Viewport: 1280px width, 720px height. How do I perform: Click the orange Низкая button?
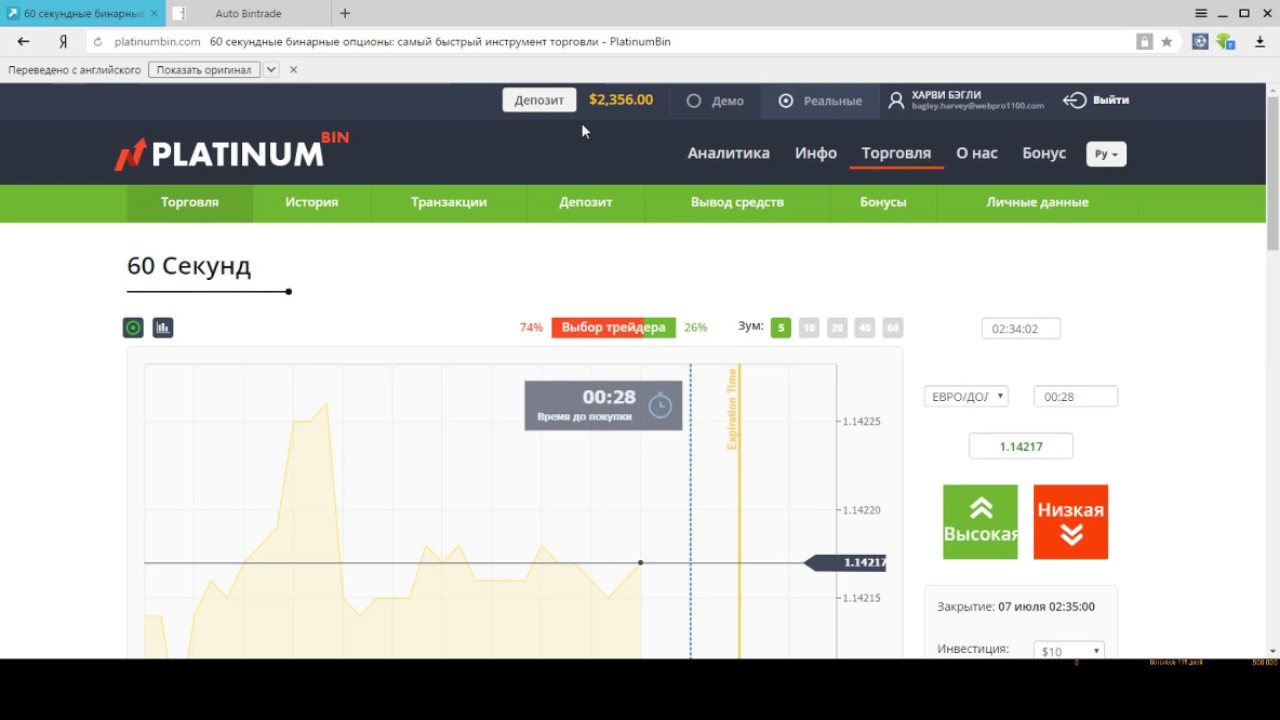(1071, 522)
